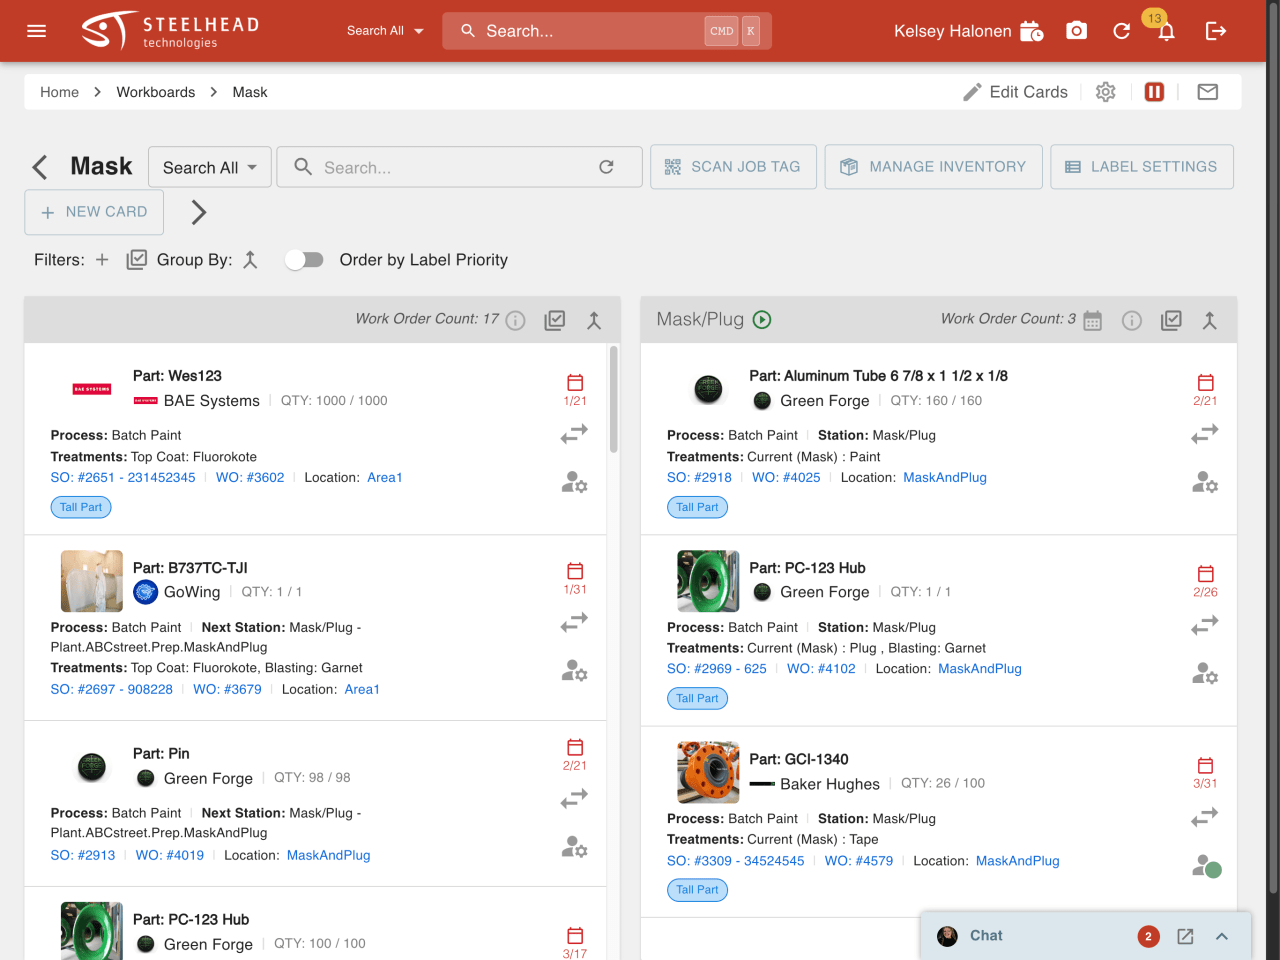Click the red pause icon

[x=1154, y=92]
